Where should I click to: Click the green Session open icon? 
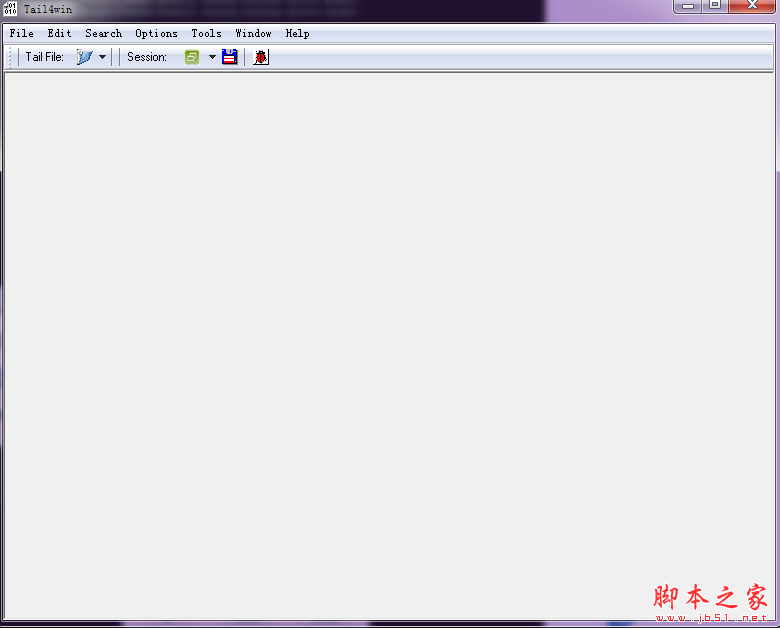[x=192, y=57]
